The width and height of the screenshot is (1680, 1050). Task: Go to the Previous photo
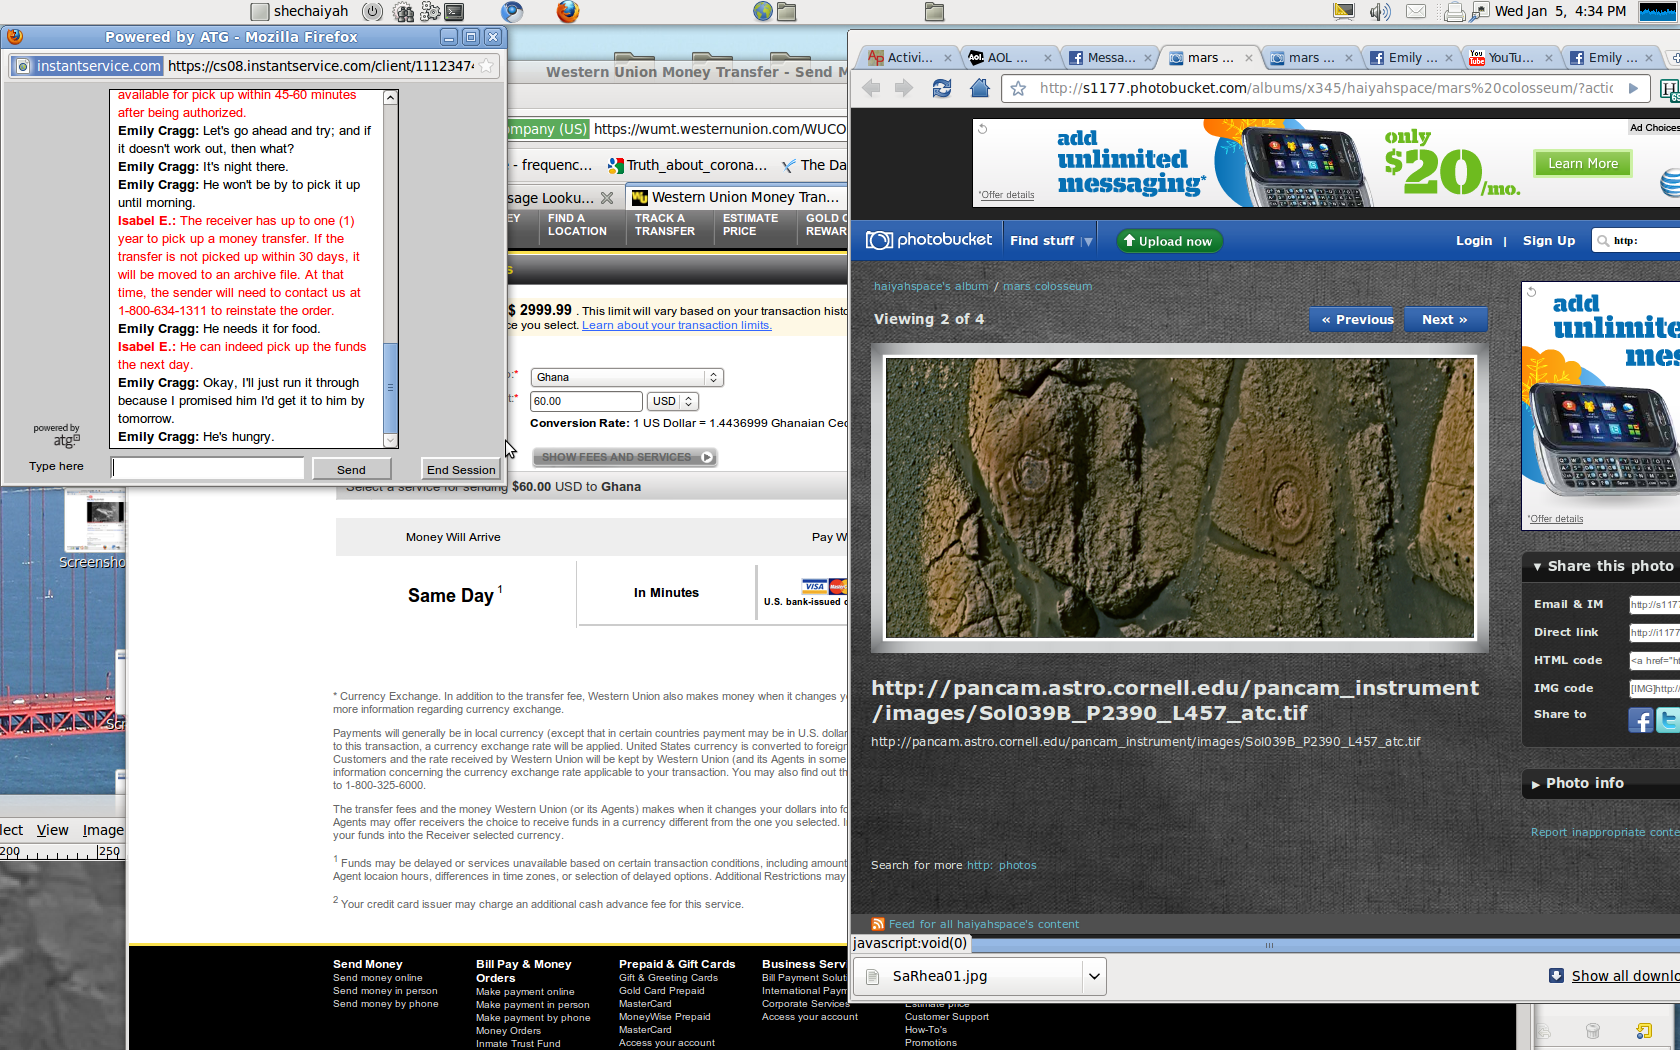pos(1351,319)
